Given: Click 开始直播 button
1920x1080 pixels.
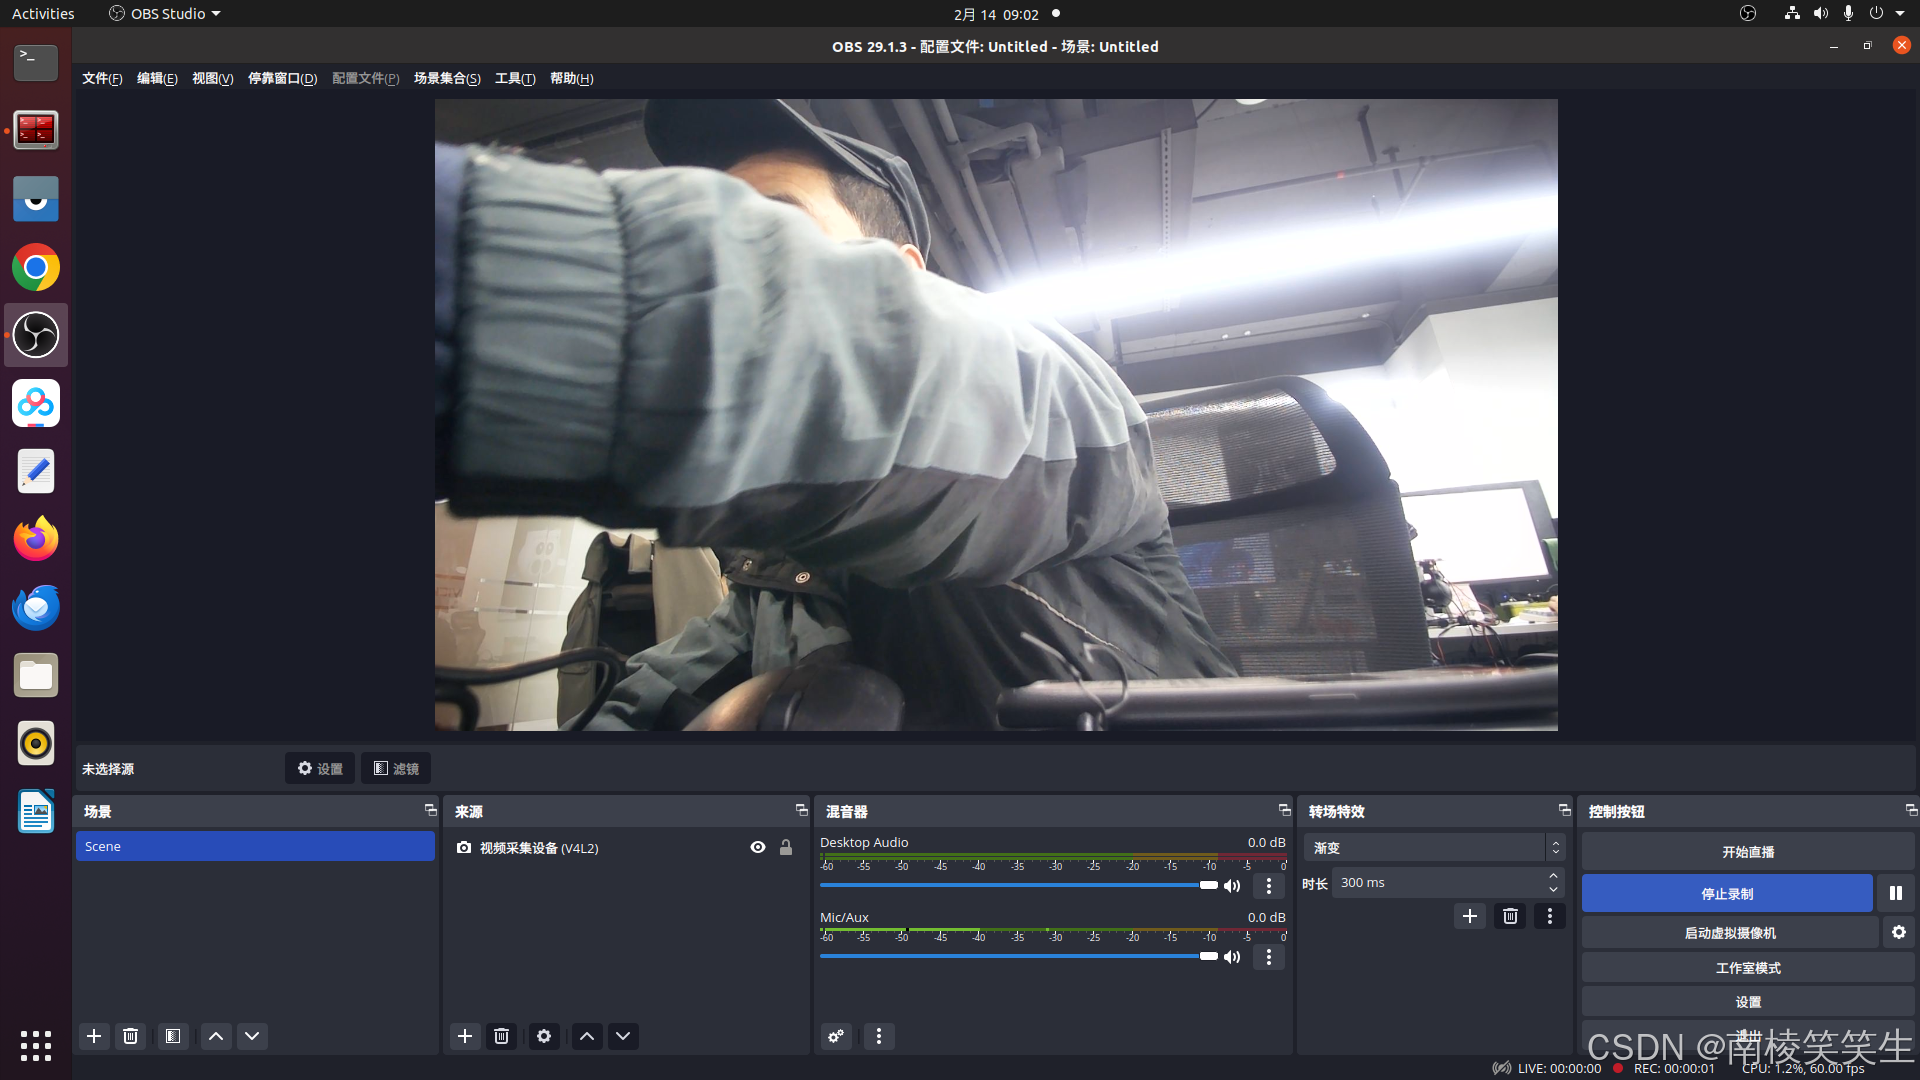Looking at the screenshot, I should tap(1748, 852).
